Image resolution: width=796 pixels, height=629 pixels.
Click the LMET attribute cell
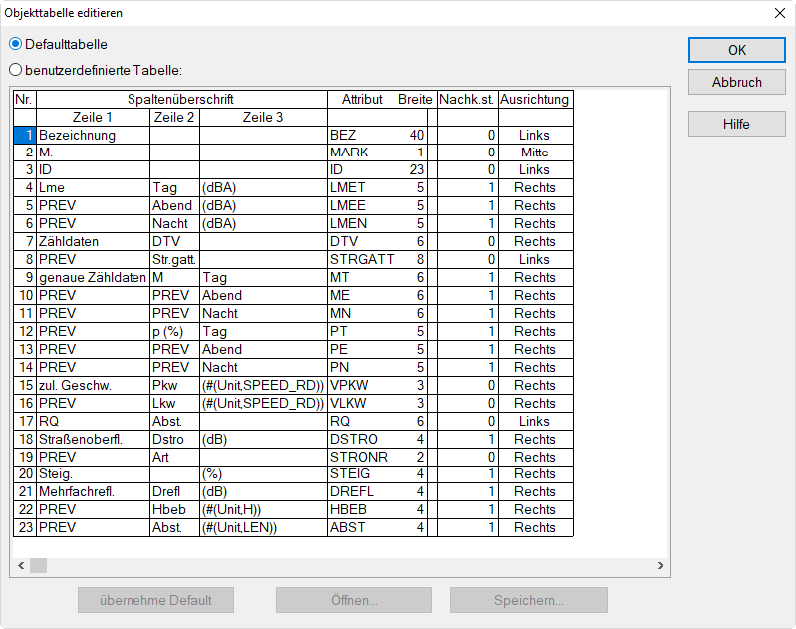coord(377,187)
